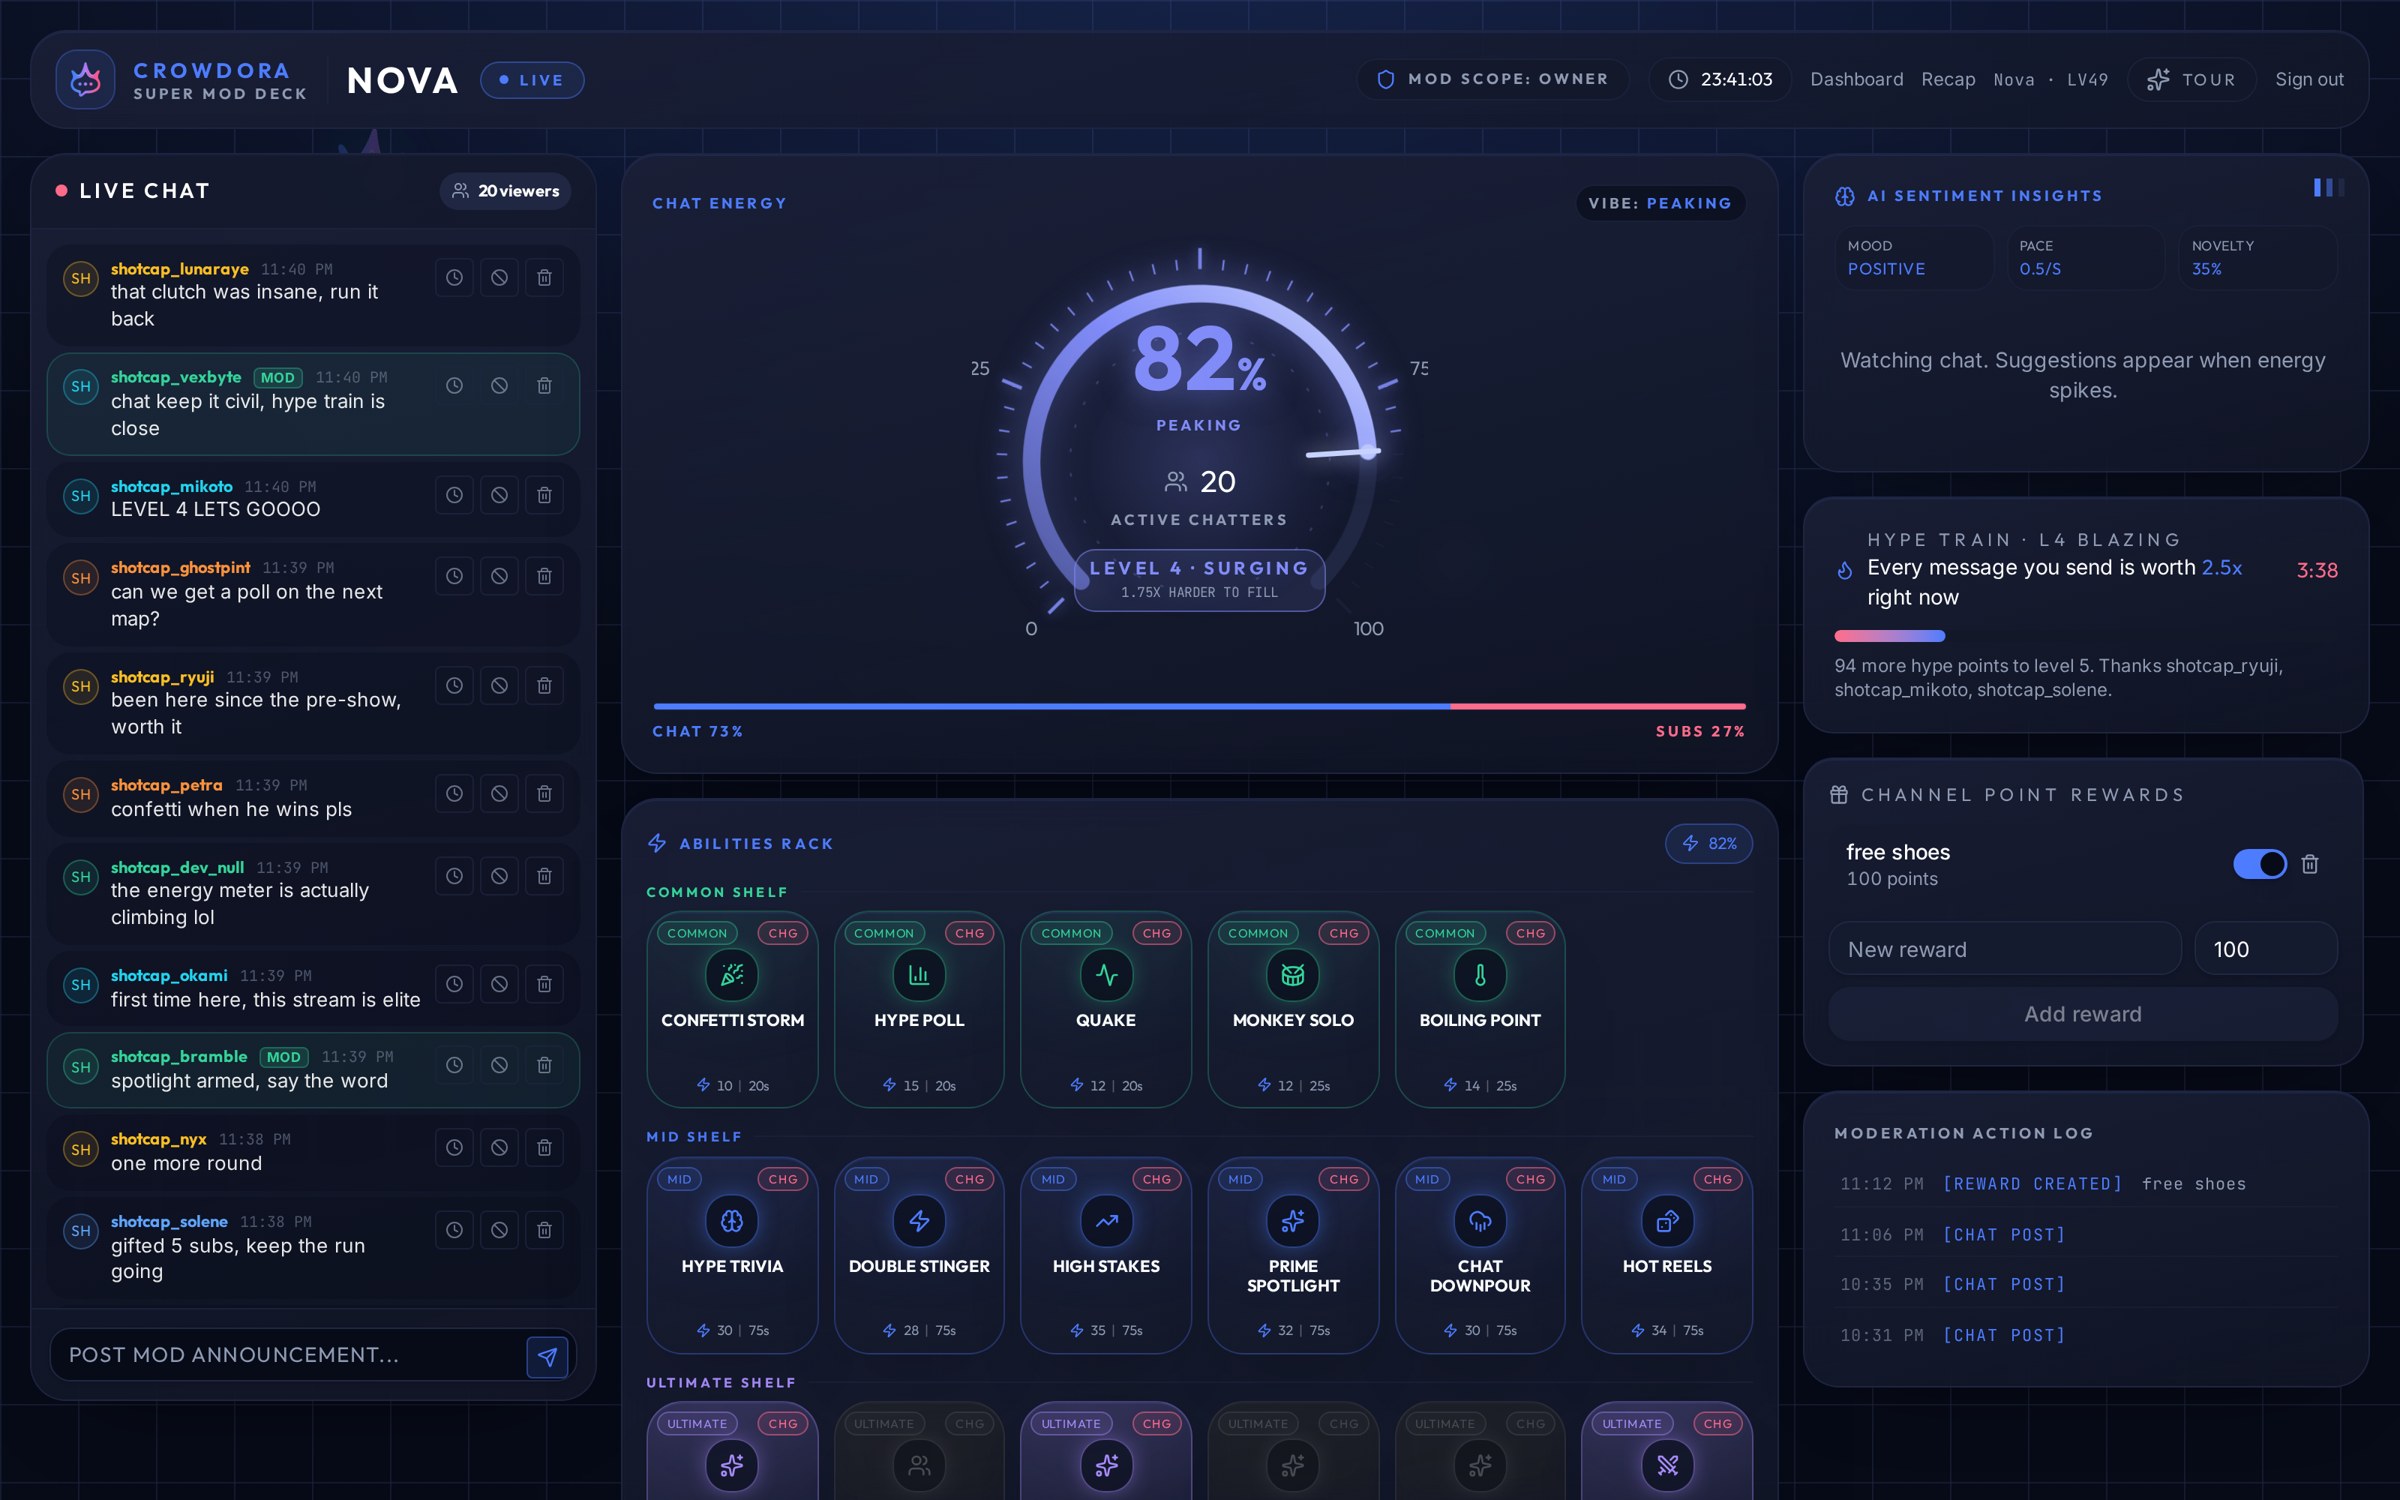Screen dimensions: 2400x1500
Task: Timeout shotcap_lunaraye's message via clock icon
Action: coord(454,278)
